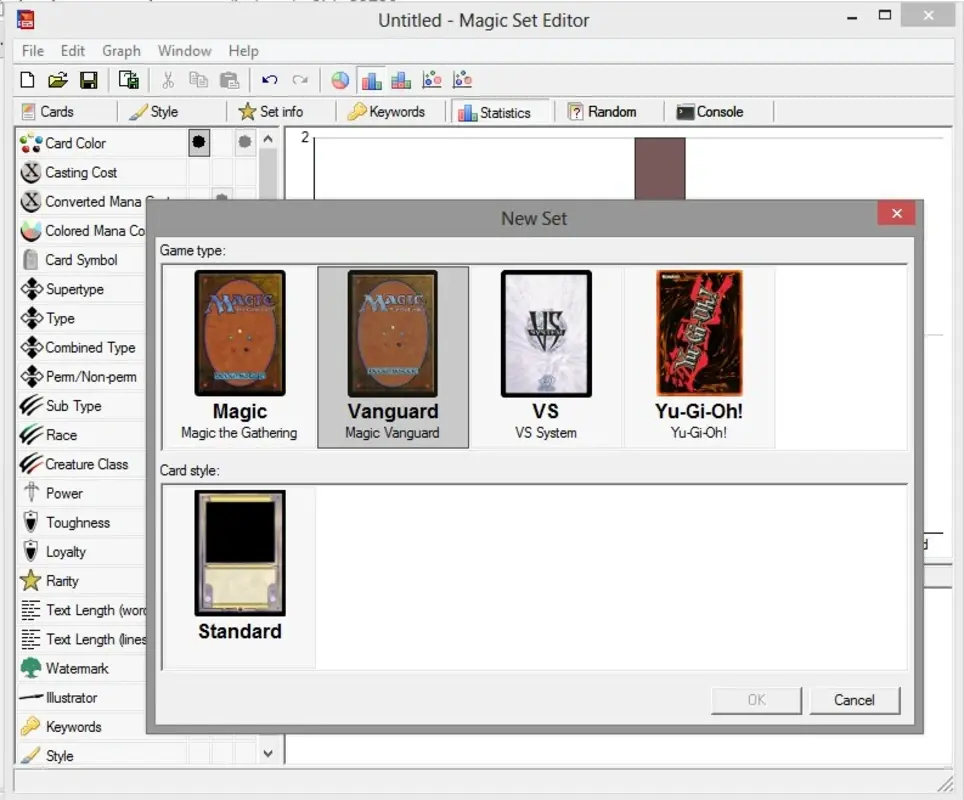Open an existing set file
This screenshot has height=800, width=964.
(58, 79)
